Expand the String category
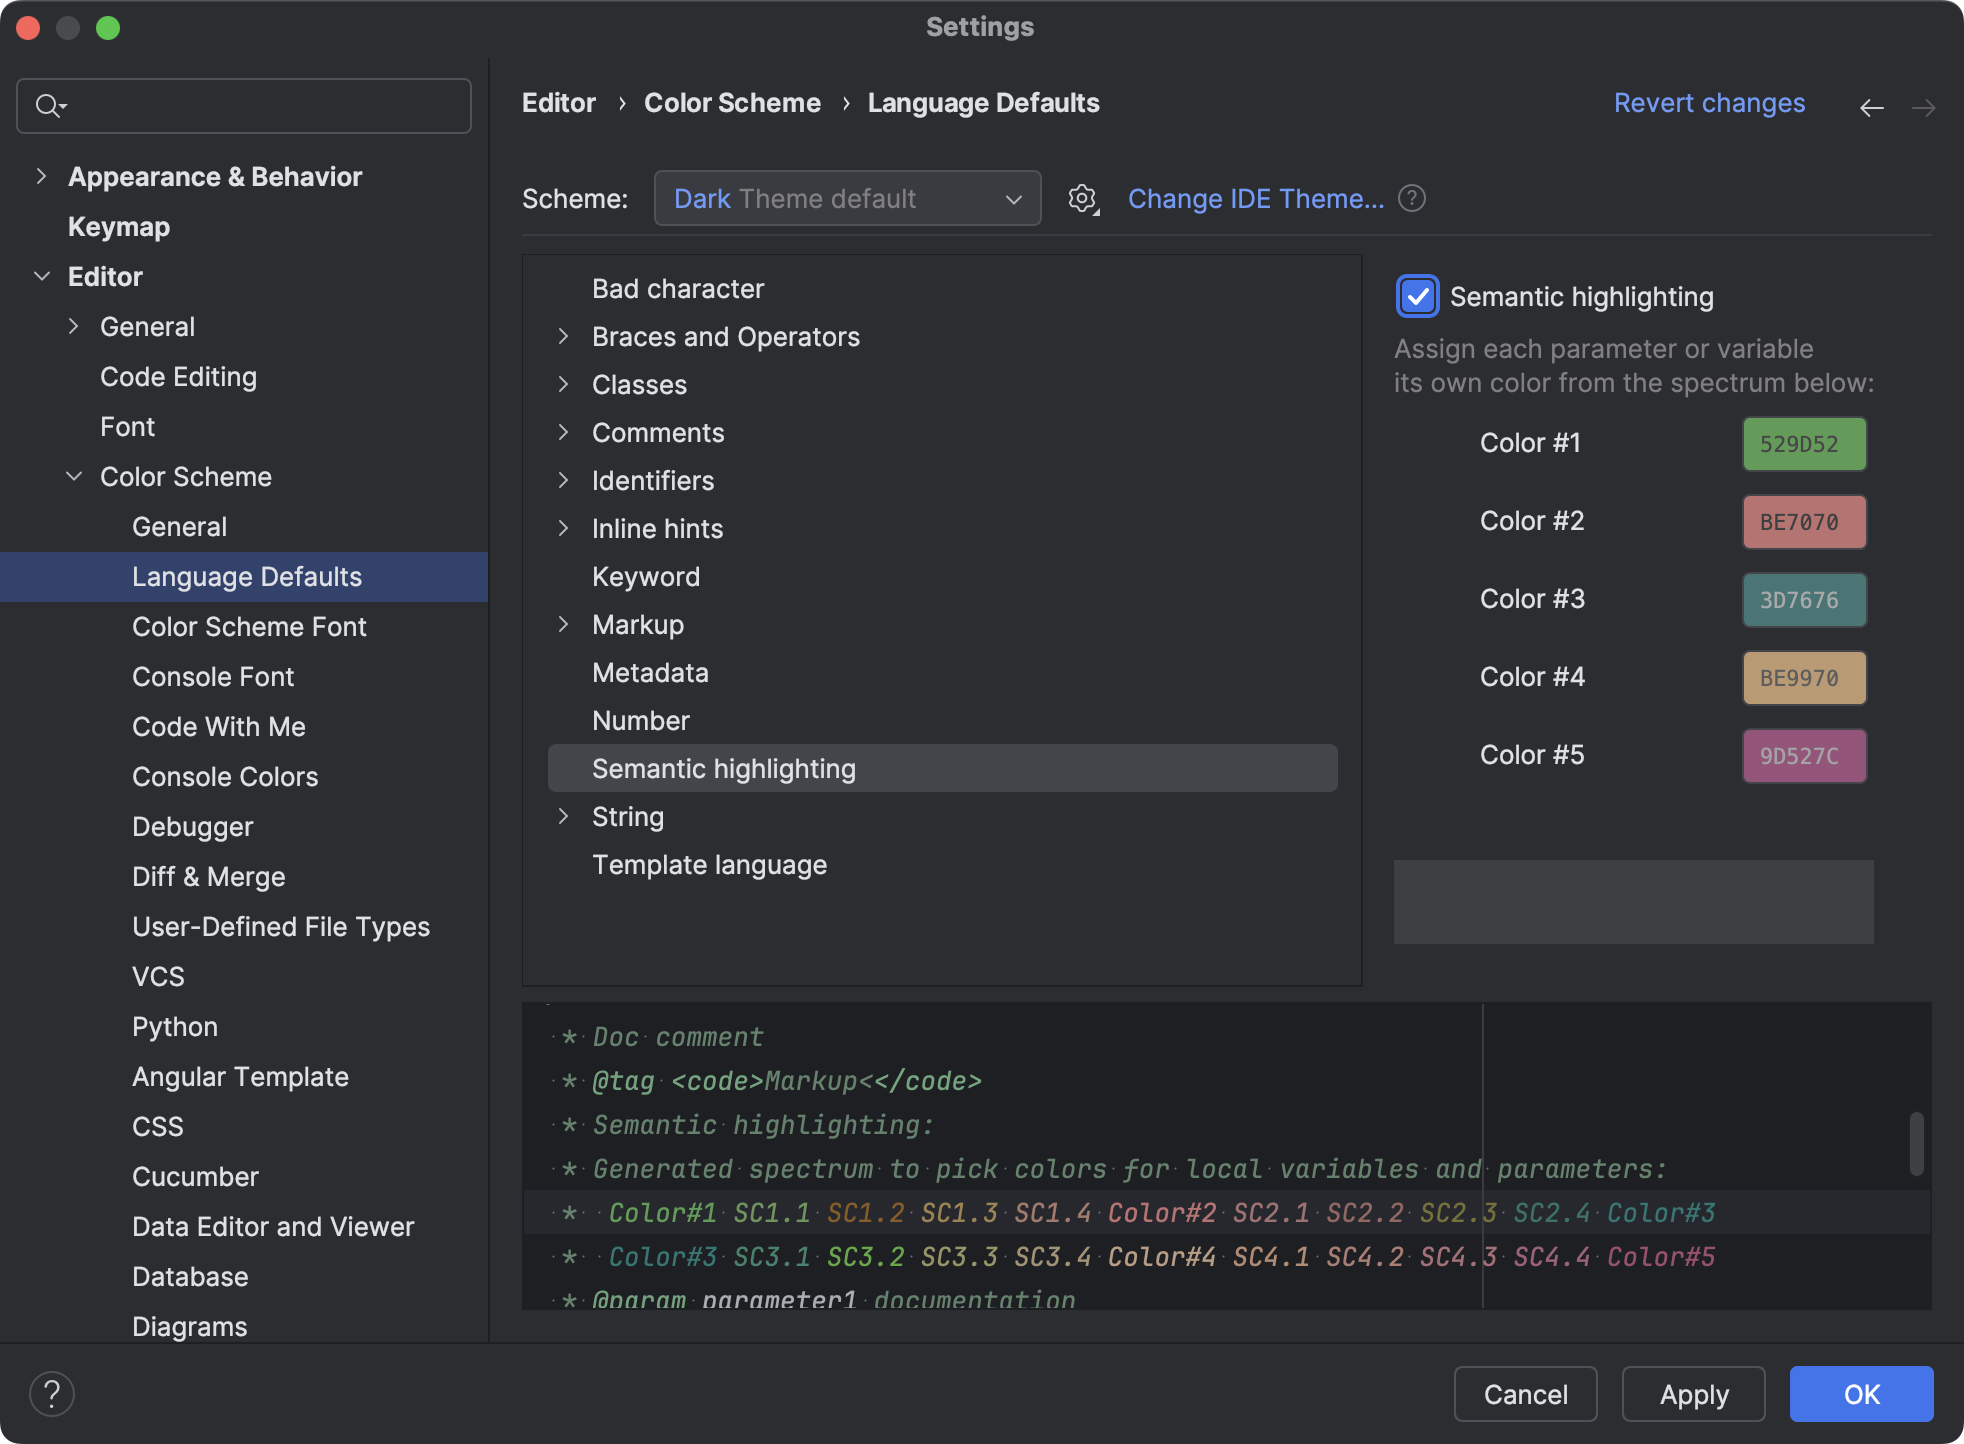The image size is (1964, 1444). [565, 816]
